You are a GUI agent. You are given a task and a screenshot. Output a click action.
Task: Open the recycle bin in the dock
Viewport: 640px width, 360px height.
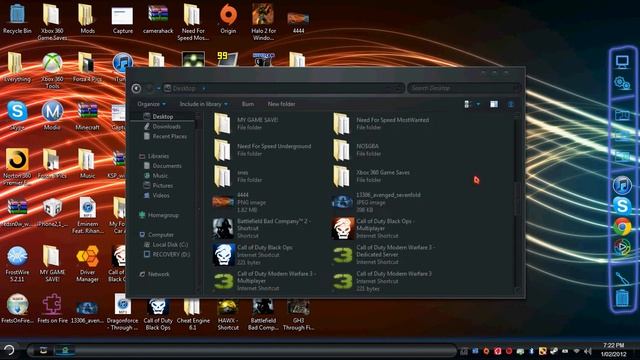click(x=622, y=298)
